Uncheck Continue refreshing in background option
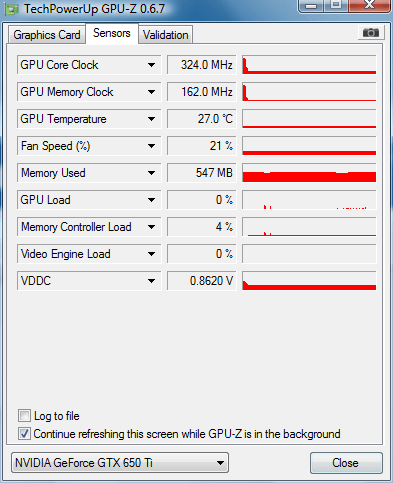Viewport: 393px width, 483px height. coord(24,434)
